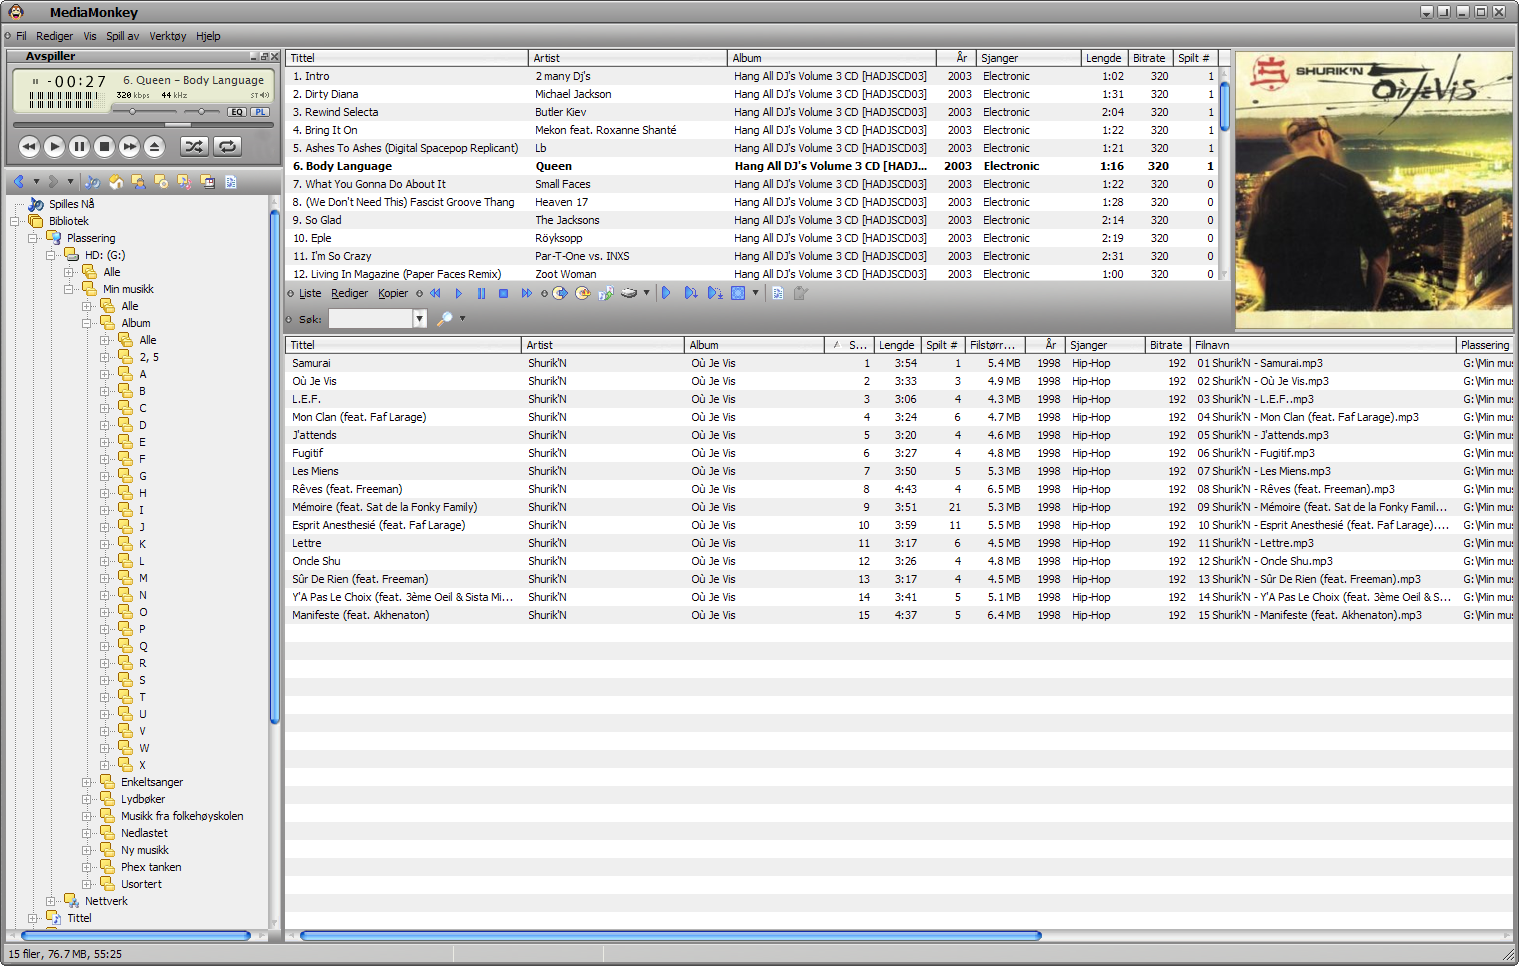This screenshot has height=966, width=1519.
Task: Toggle the EQ equalizer button
Action: point(237,112)
